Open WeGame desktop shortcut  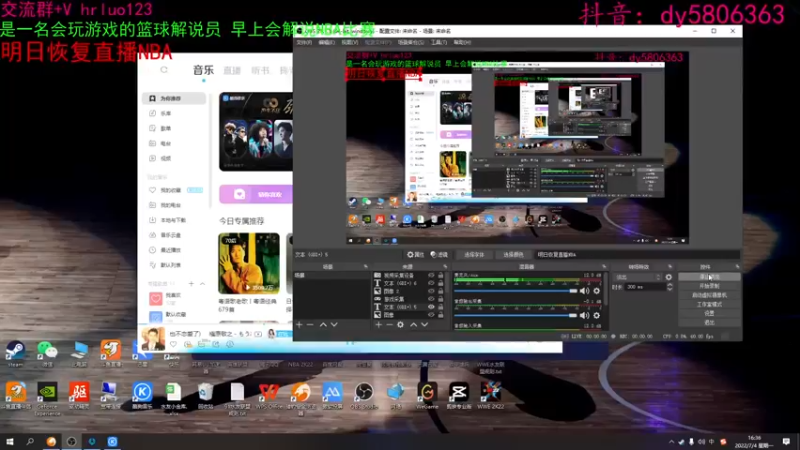pos(427,396)
